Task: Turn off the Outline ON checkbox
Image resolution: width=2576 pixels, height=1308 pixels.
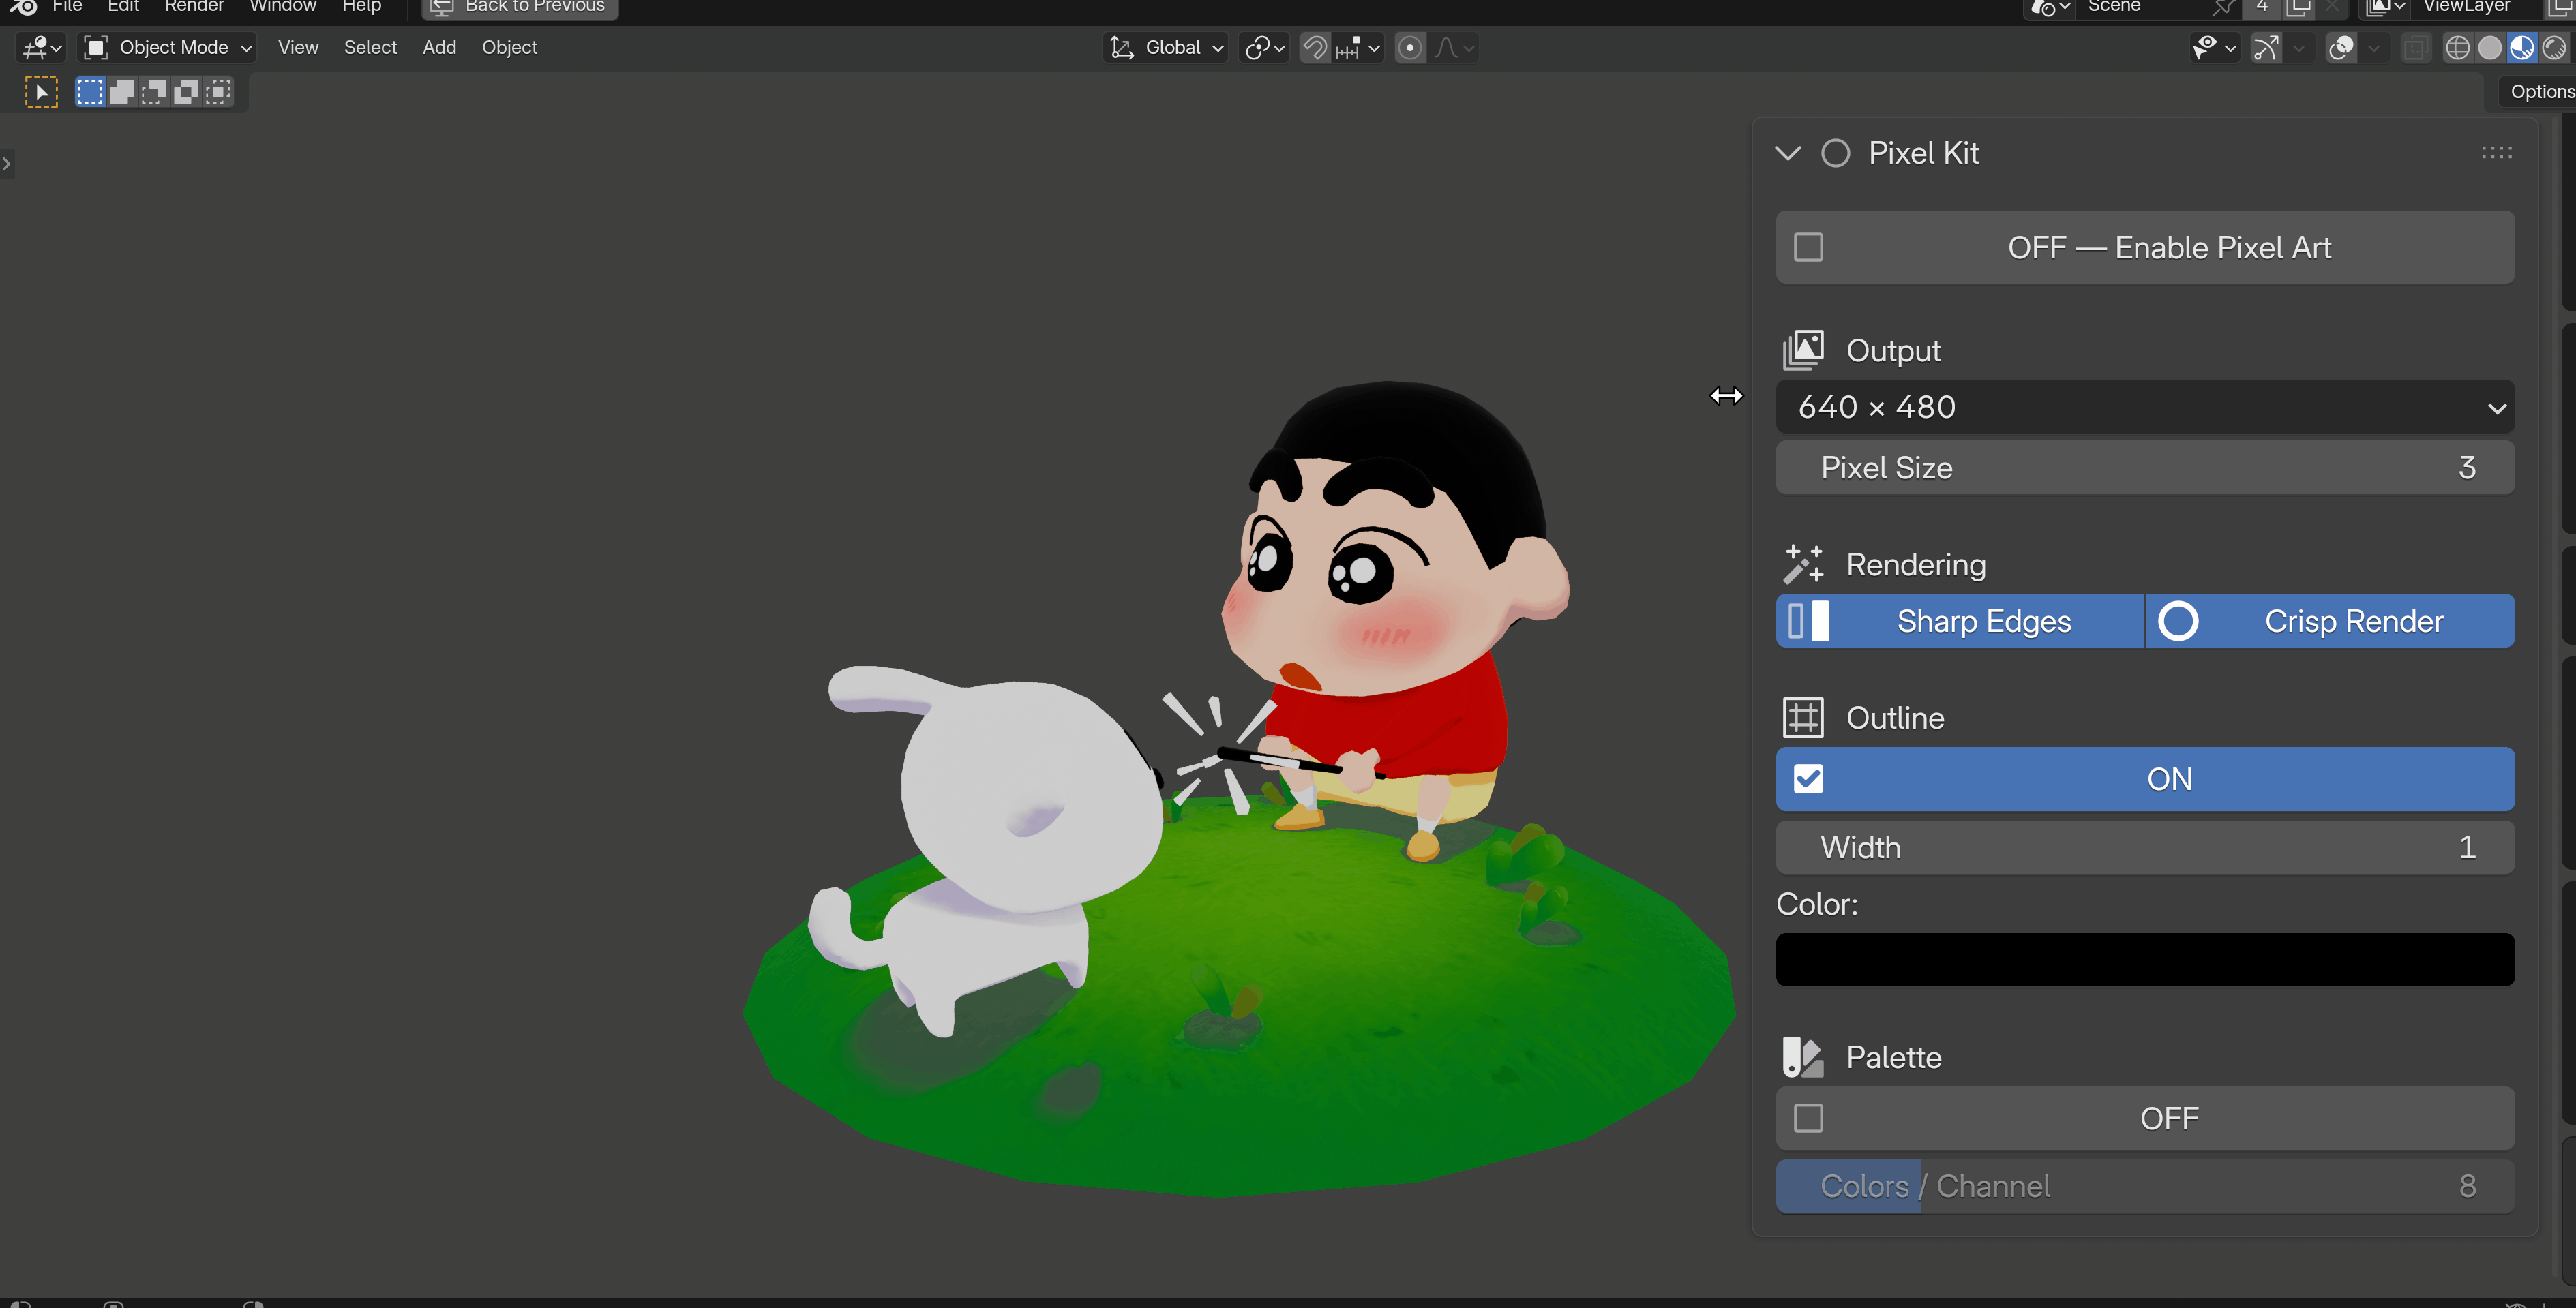Action: pyautogui.click(x=1808, y=779)
